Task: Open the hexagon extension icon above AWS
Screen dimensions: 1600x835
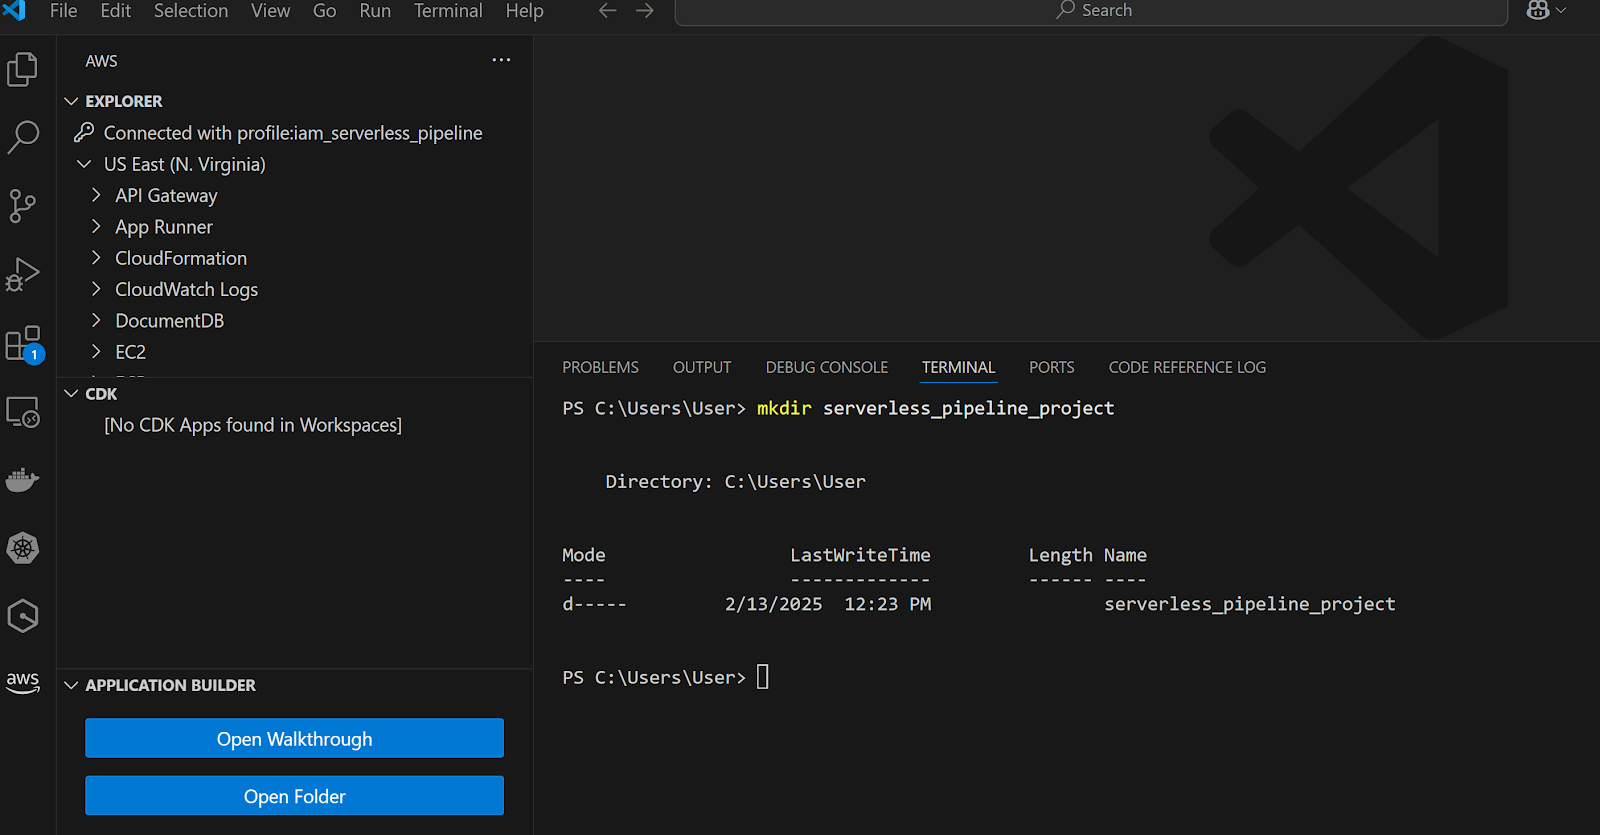Action: coord(22,616)
